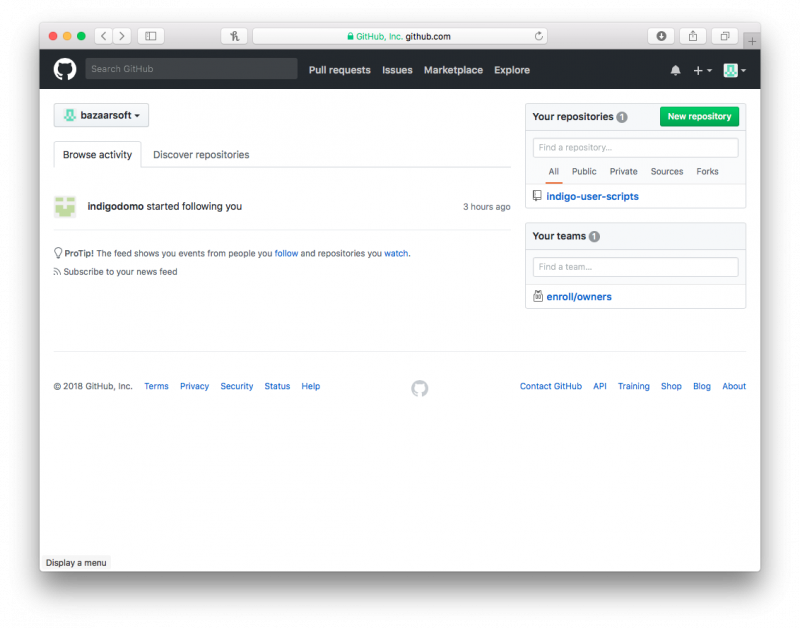Focus the Search GitHub field
800x628 pixels.
point(191,69)
